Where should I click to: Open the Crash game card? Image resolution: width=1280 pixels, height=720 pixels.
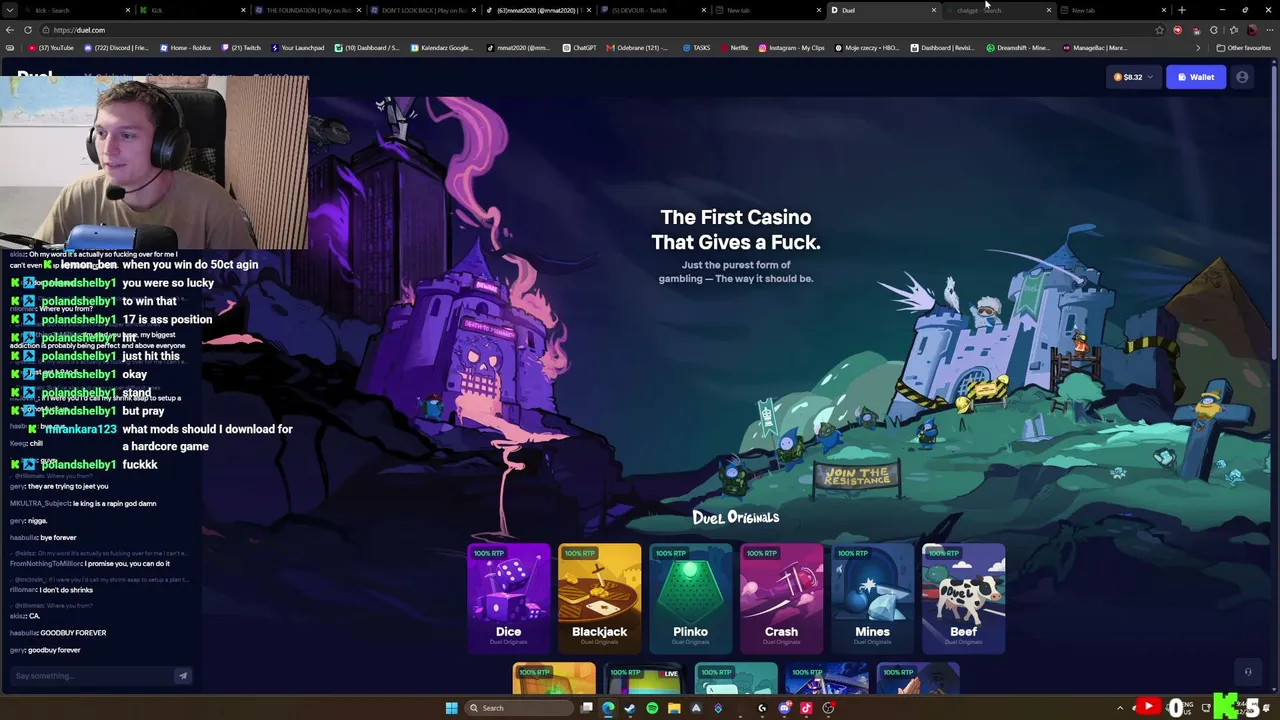point(781,598)
